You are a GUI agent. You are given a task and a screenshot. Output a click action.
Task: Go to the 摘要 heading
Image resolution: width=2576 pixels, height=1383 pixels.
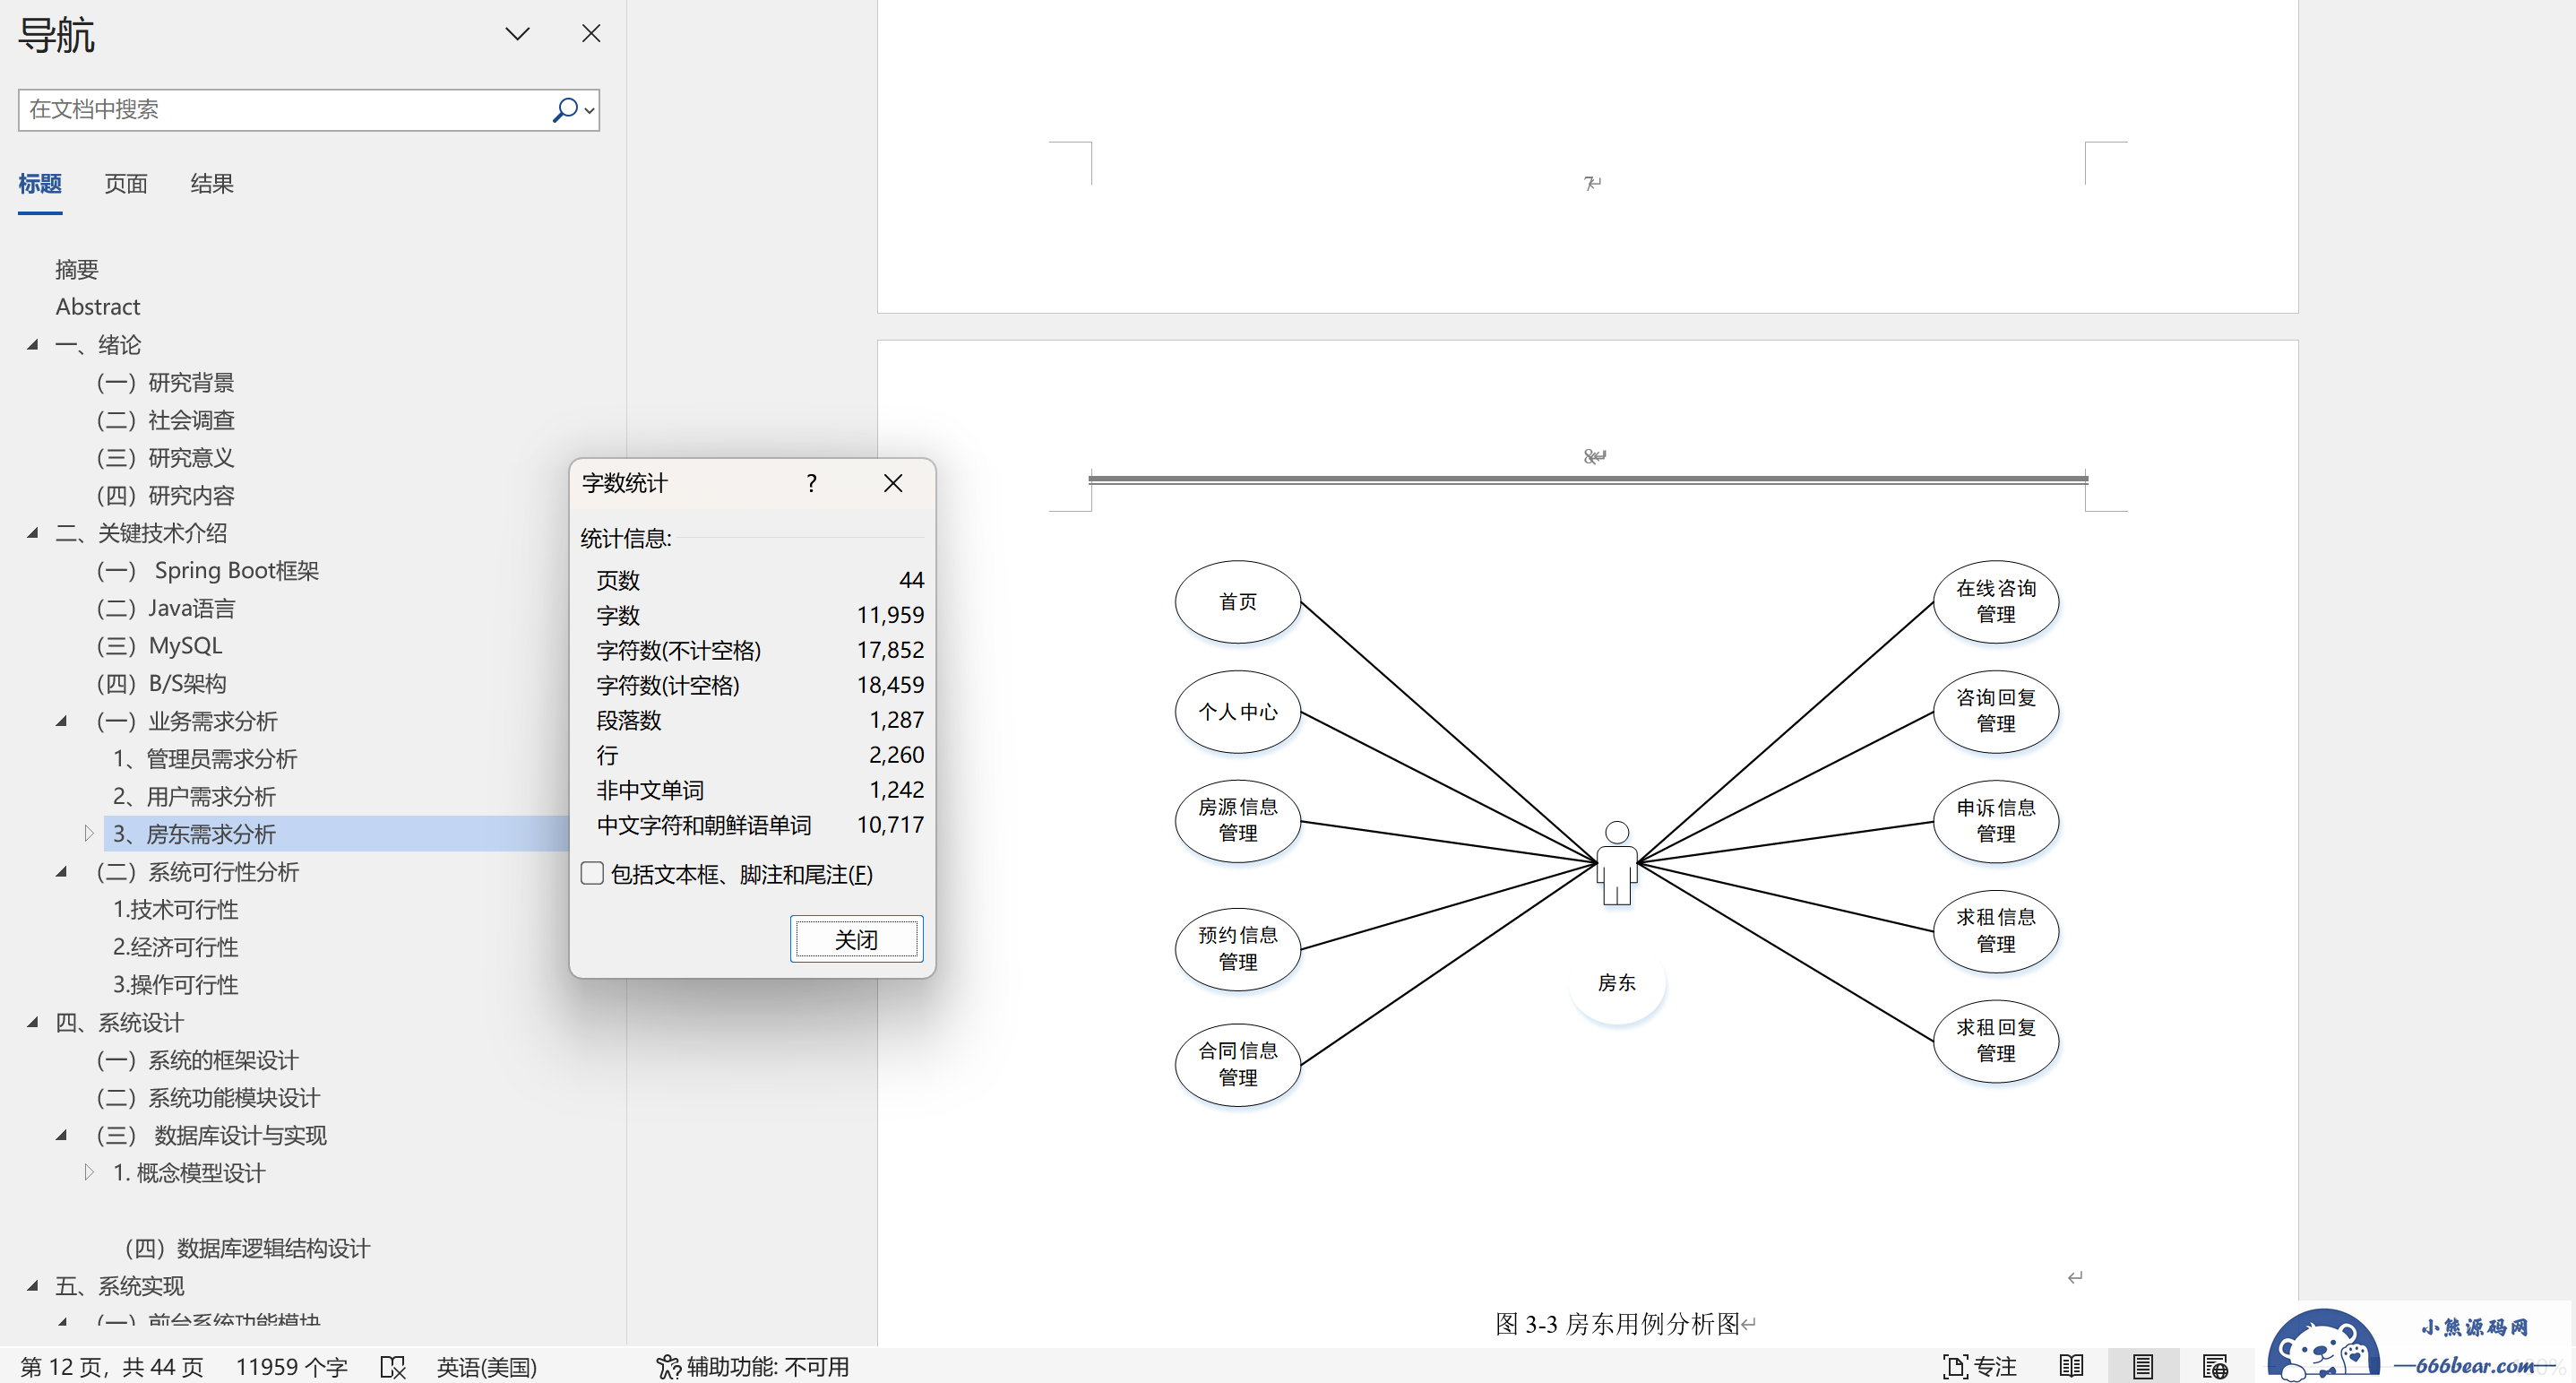coord(77,269)
